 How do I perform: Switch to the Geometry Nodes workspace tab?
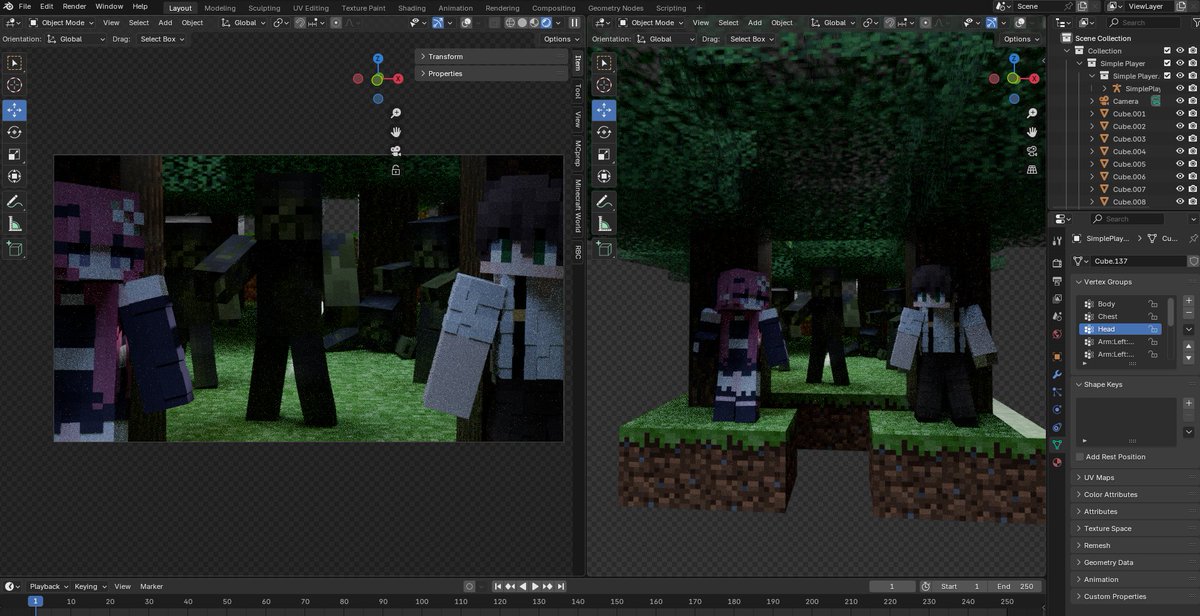615,7
